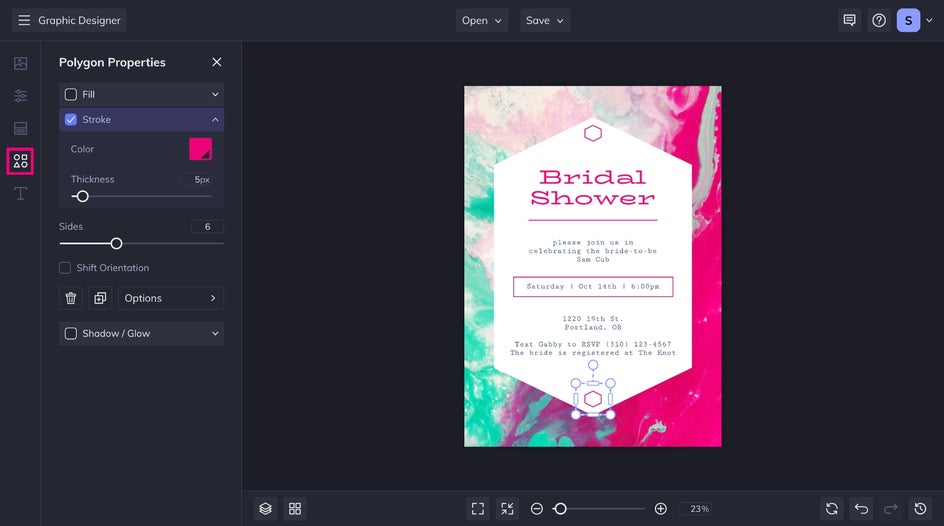Viewport: 944px width, 526px height.
Task: Click the user avatar S
Action: (908, 20)
